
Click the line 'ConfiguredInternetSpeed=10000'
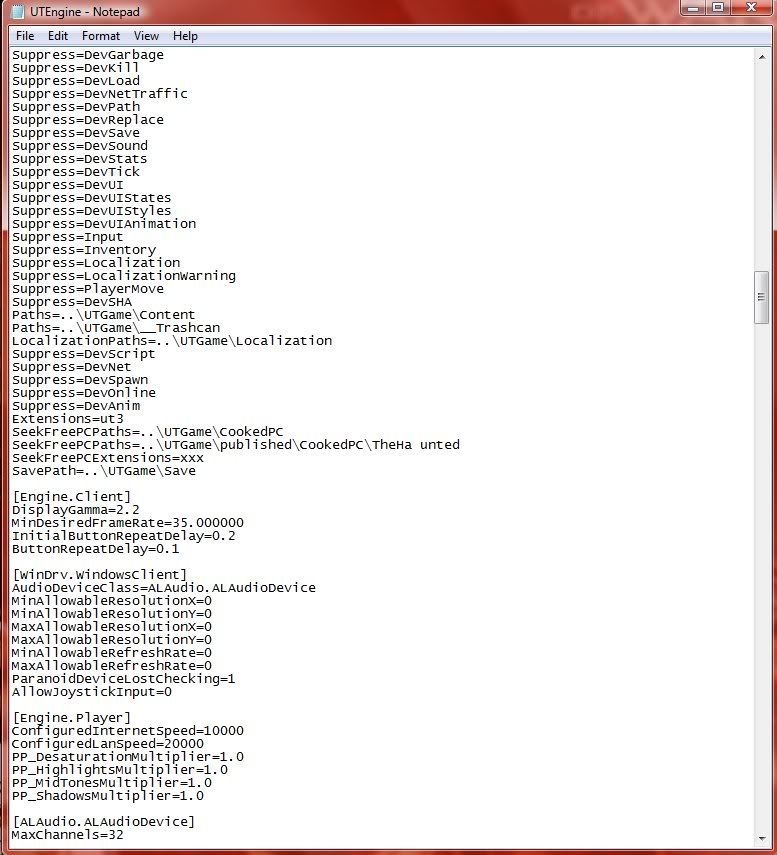point(128,731)
